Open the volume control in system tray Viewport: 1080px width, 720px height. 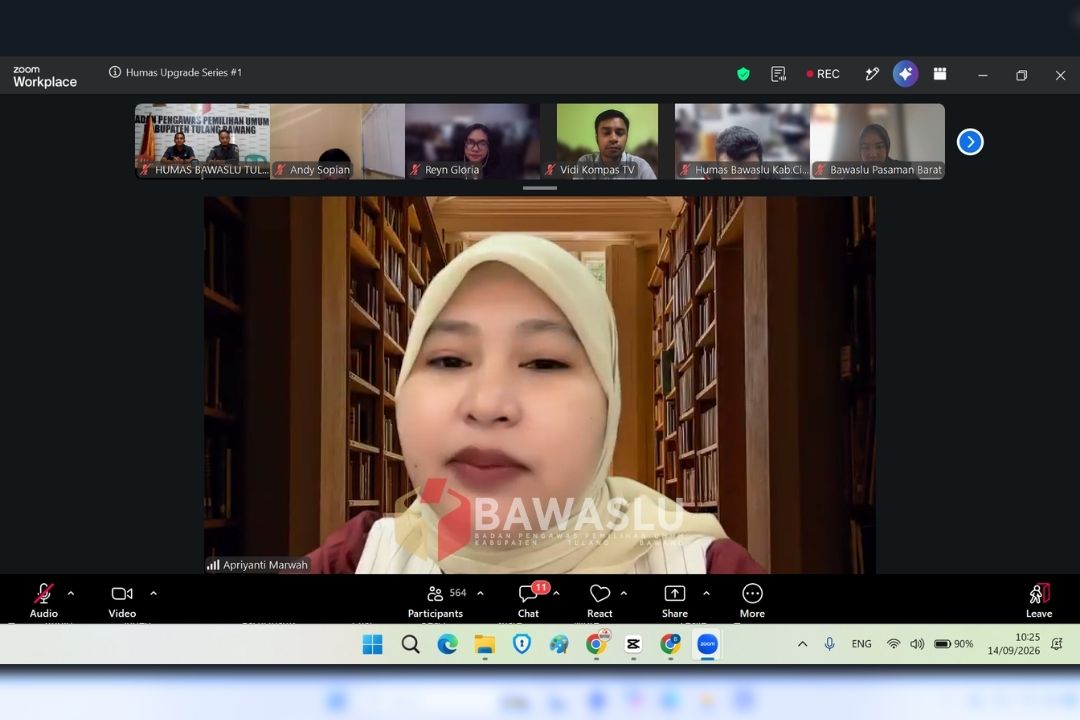(917, 644)
